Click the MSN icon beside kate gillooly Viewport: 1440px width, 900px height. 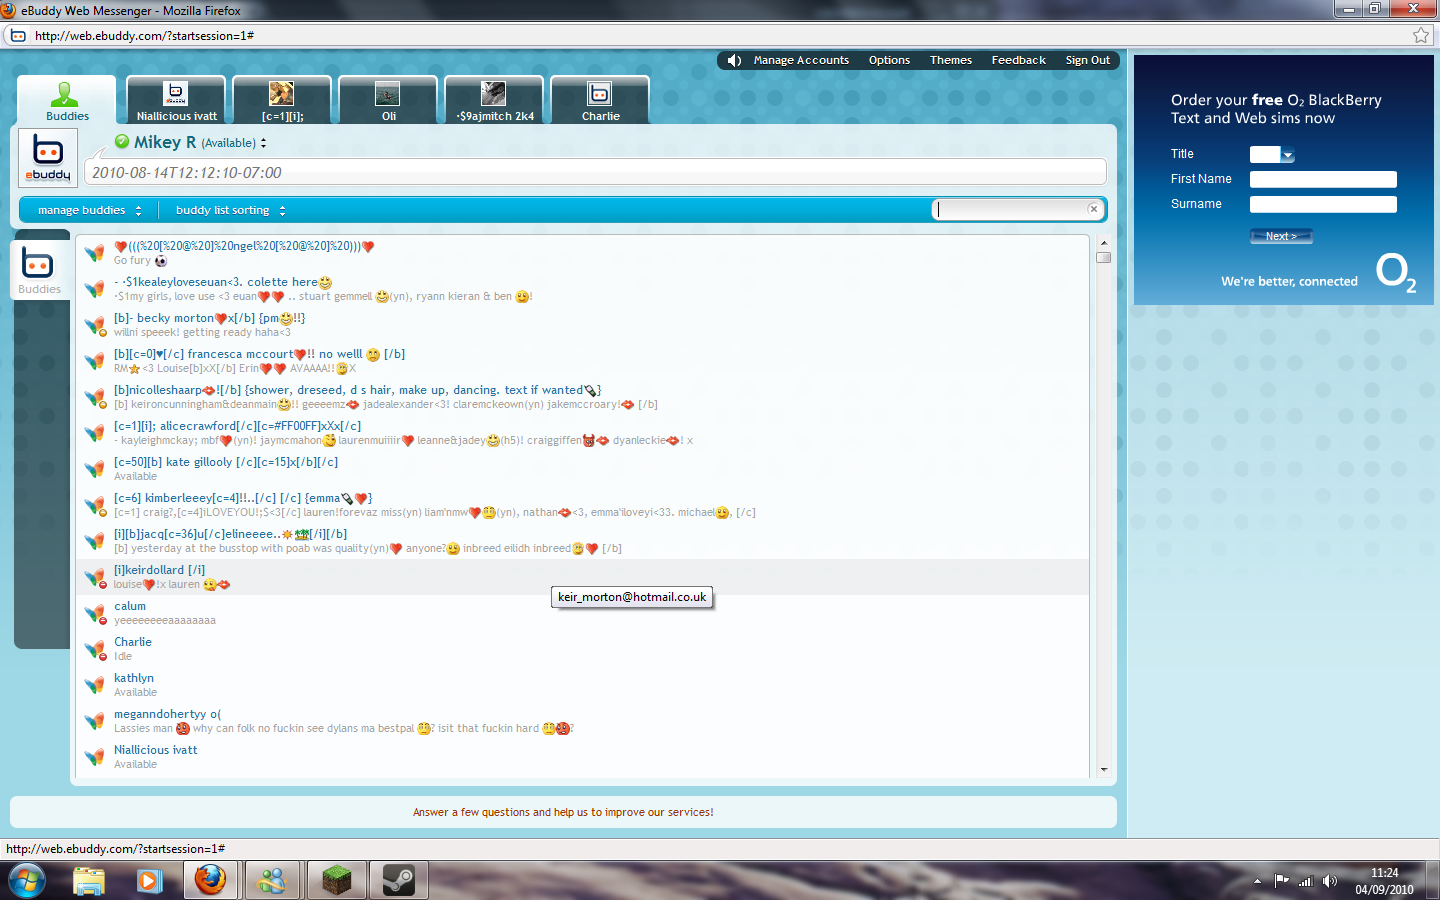pos(95,469)
